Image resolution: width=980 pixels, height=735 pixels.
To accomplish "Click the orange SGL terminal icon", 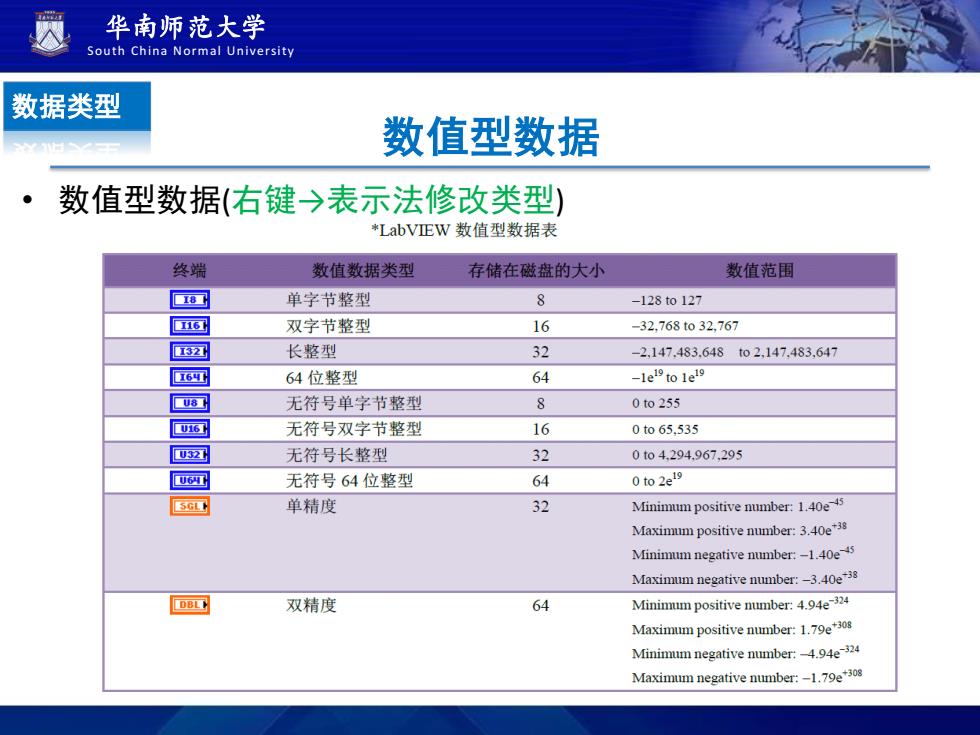I will 190,506.
